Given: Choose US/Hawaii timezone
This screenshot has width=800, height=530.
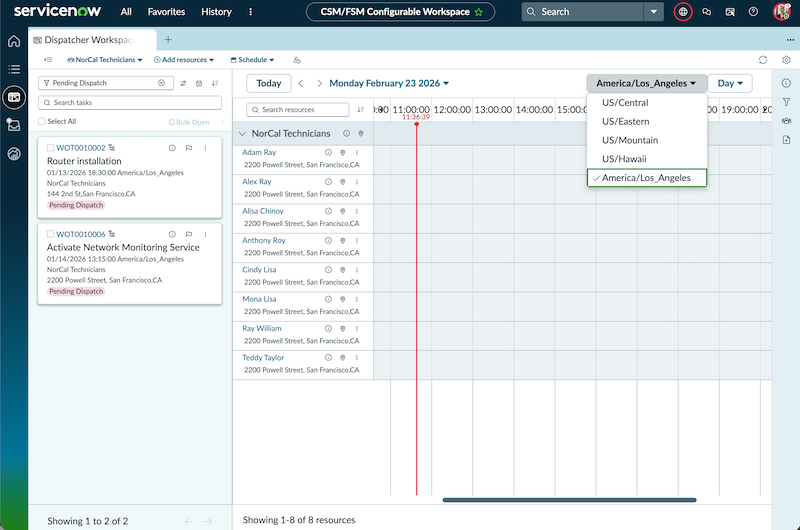Looking at the screenshot, I should pos(647,159).
